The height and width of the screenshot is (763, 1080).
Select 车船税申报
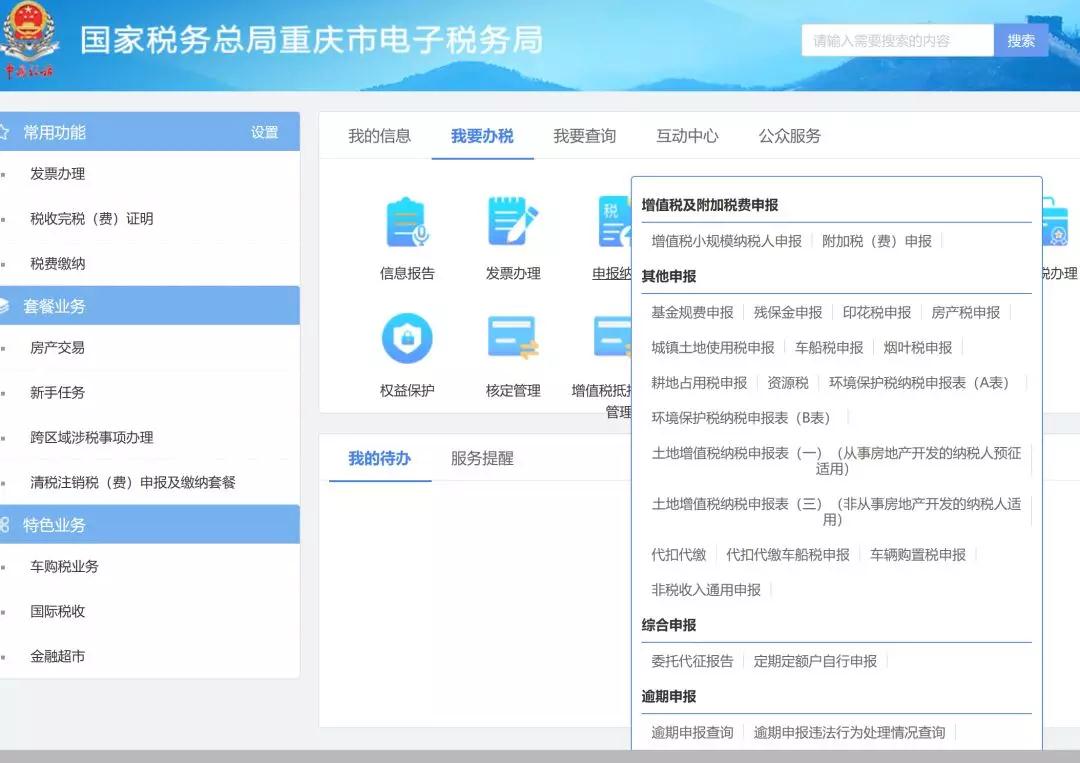[x=829, y=347]
